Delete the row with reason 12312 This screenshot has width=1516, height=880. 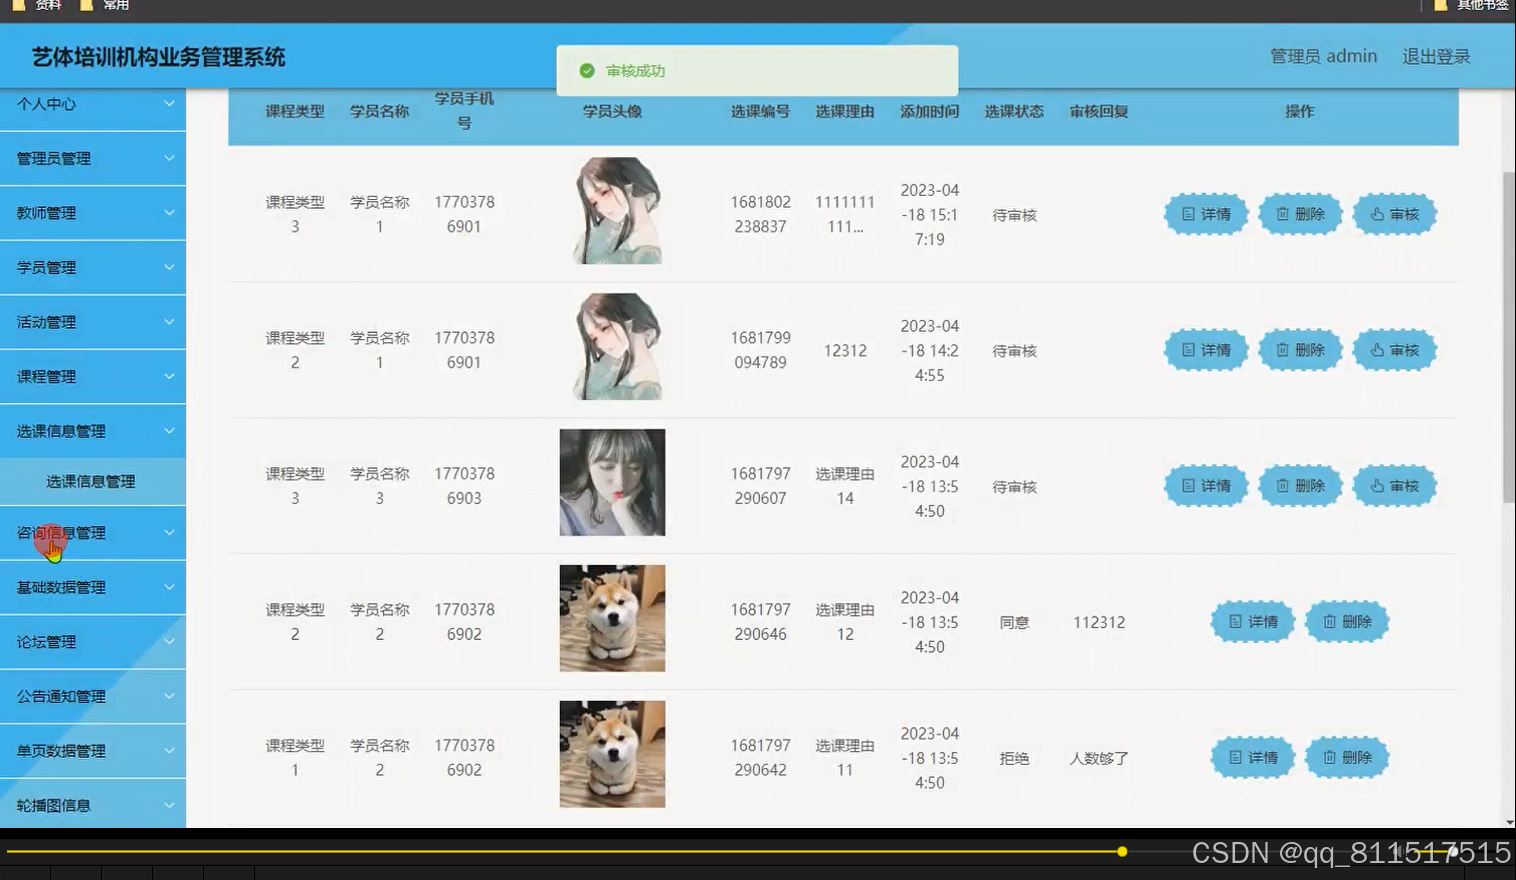click(1300, 350)
